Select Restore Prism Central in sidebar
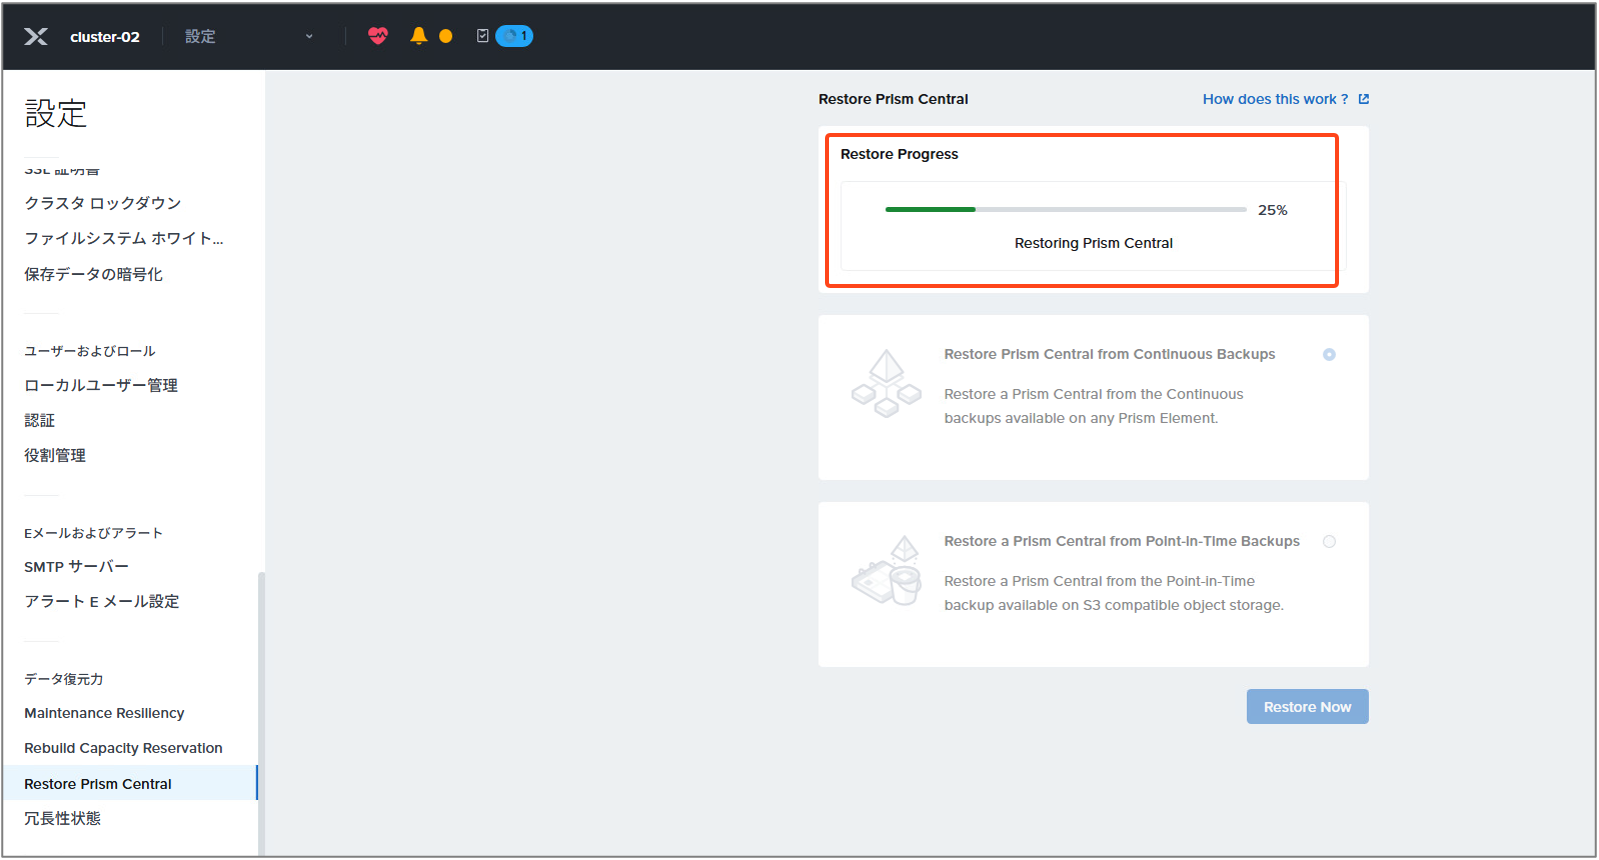Viewport: 1599px width, 860px height. [x=130, y=783]
